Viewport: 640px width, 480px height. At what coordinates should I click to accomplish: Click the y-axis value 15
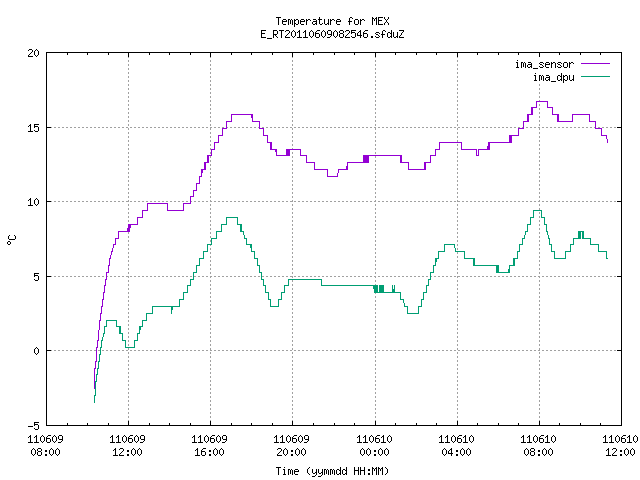point(34,128)
